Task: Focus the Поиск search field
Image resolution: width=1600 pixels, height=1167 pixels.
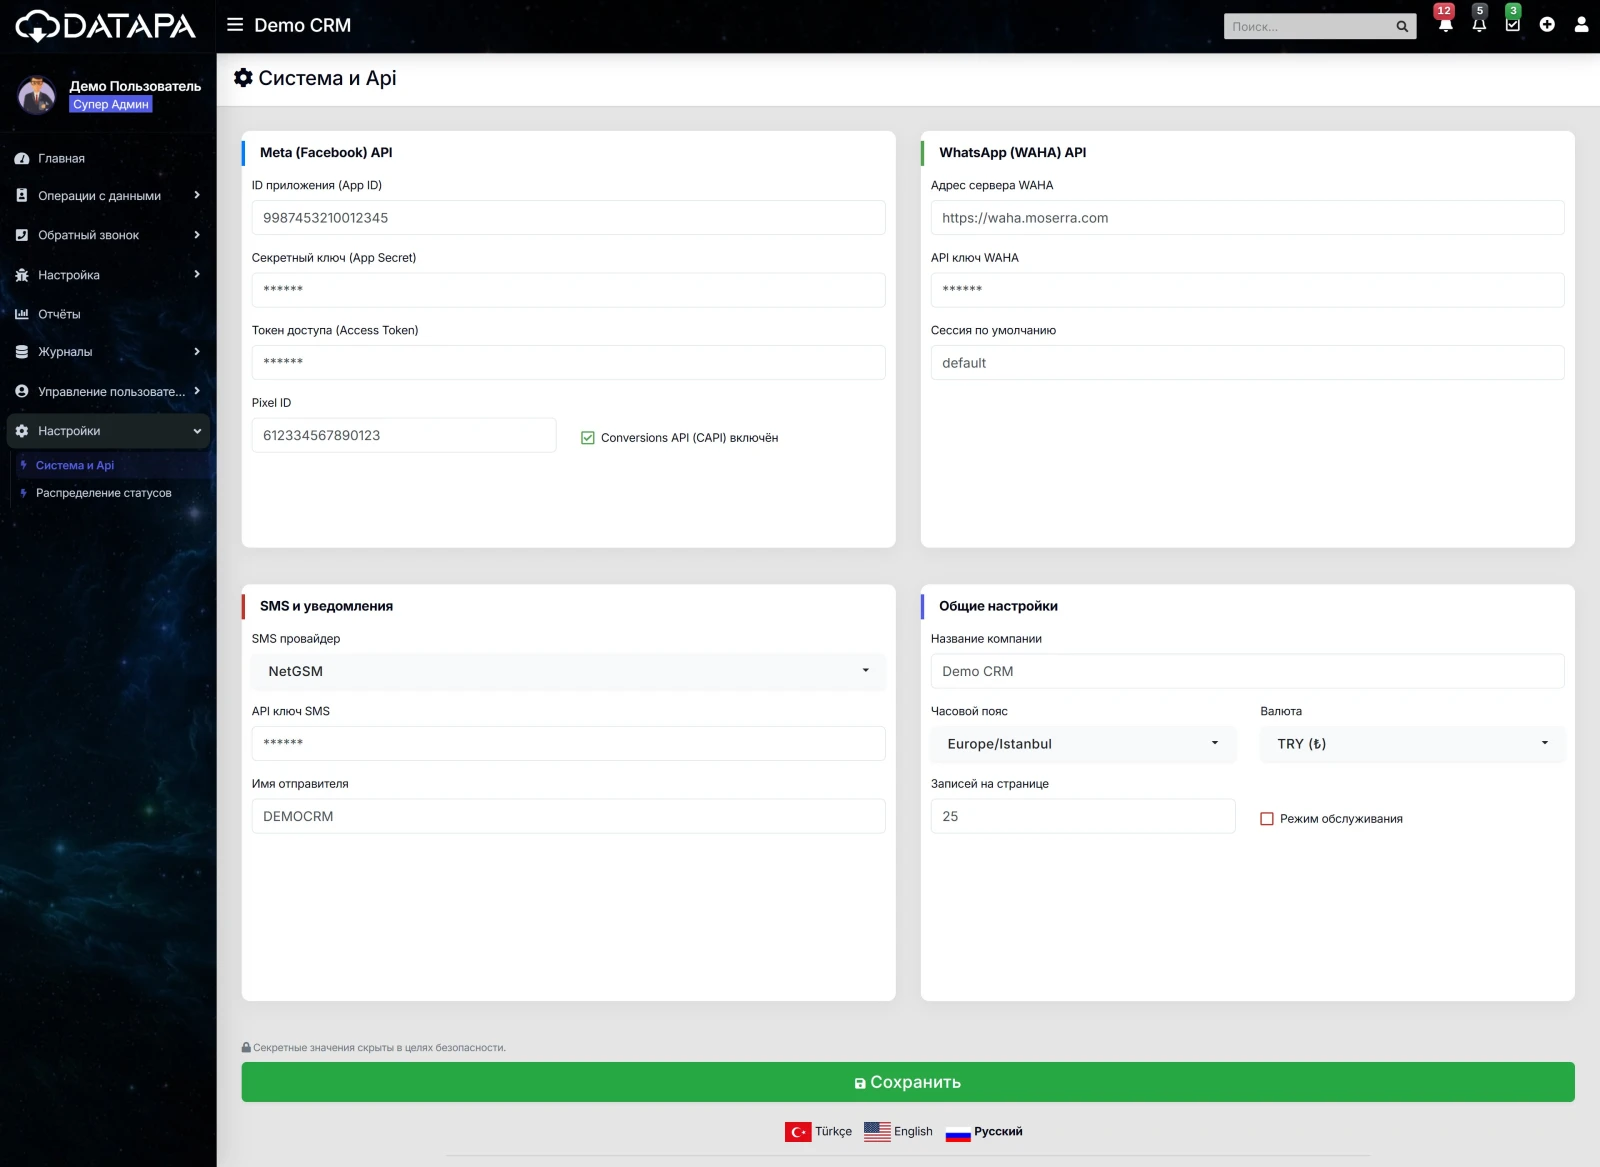Action: 1308,27
